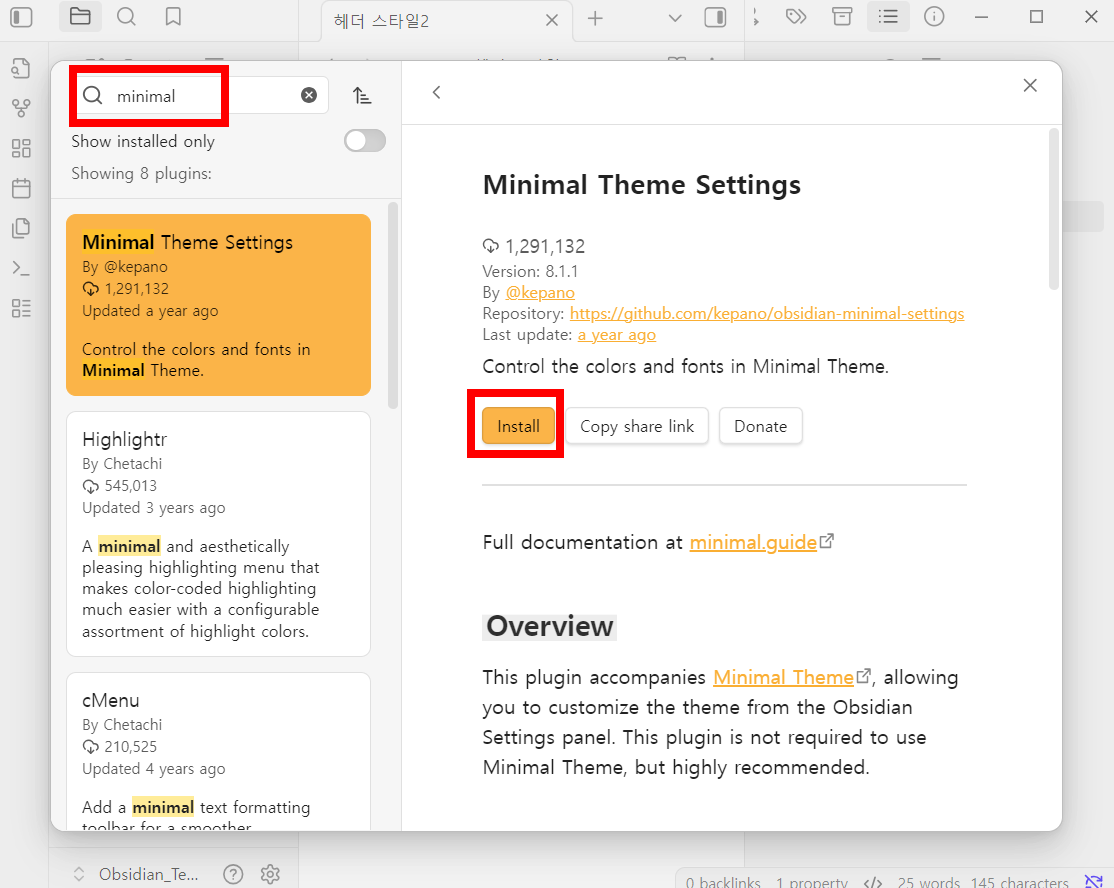Open the tab list dropdown chevron
Viewport: 1114px width, 888px height.
(x=675, y=18)
